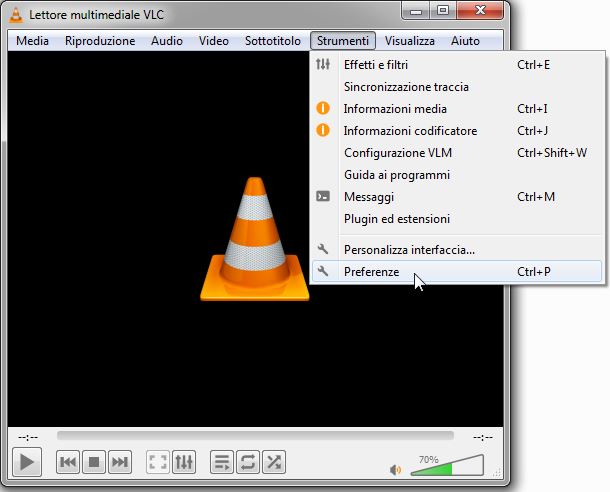Viewport: 610px width, 492px height.
Task: Open the Sottotitolo menu
Action: pos(273,41)
